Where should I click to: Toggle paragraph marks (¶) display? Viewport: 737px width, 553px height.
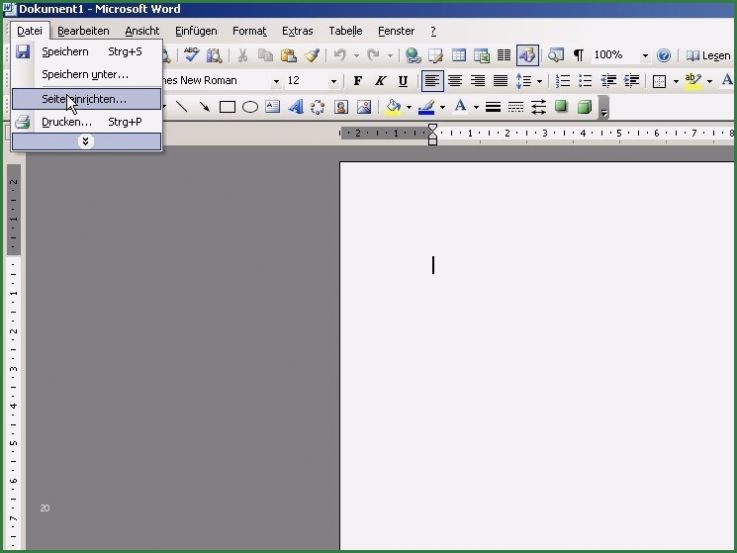tap(578, 56)
